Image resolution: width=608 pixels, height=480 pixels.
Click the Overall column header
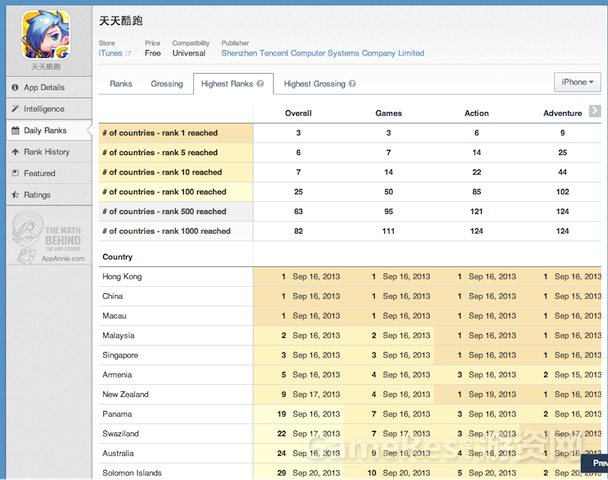(298, 113)
